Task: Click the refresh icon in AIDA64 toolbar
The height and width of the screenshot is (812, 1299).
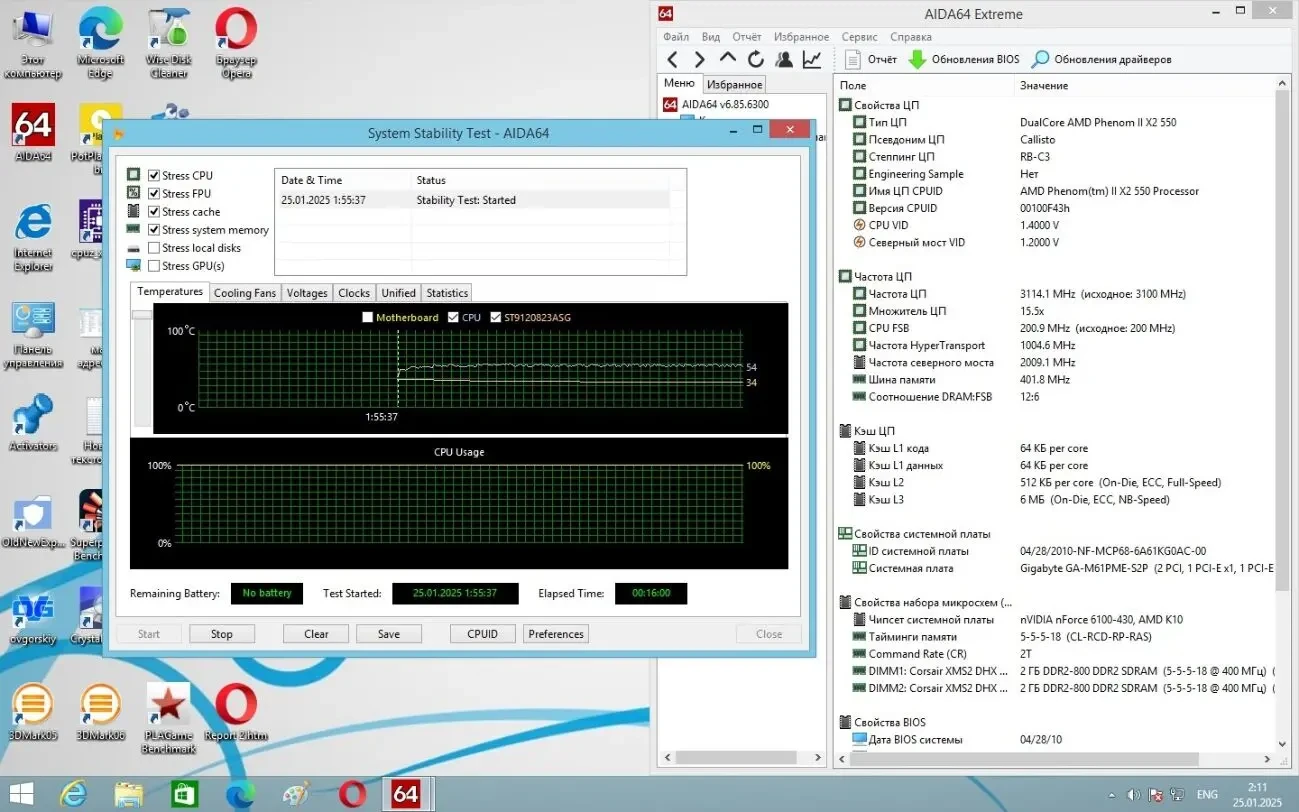Action: click(x=755, y=58)
